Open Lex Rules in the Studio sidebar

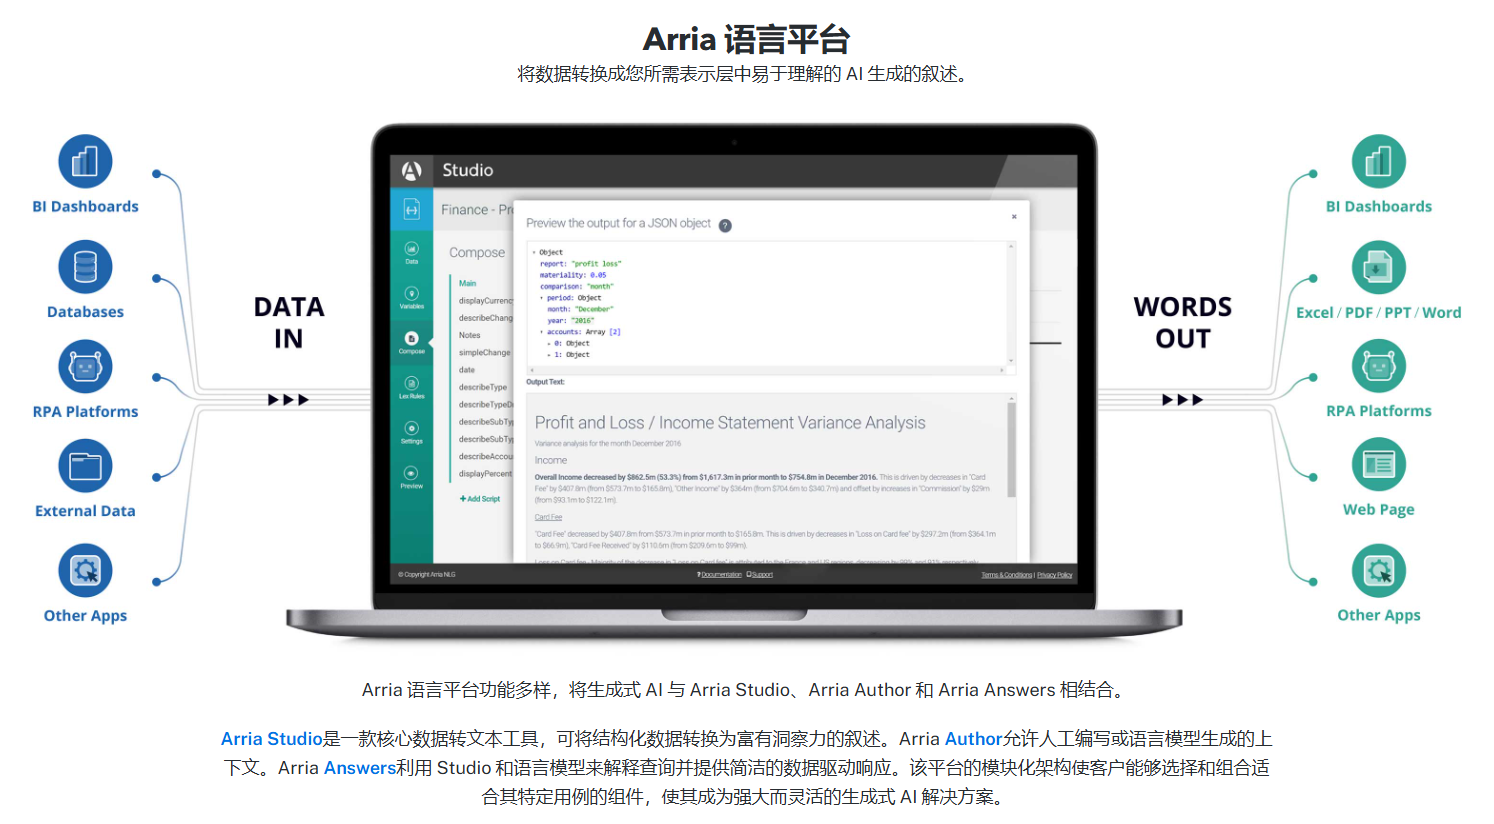[x=411, y=387]
